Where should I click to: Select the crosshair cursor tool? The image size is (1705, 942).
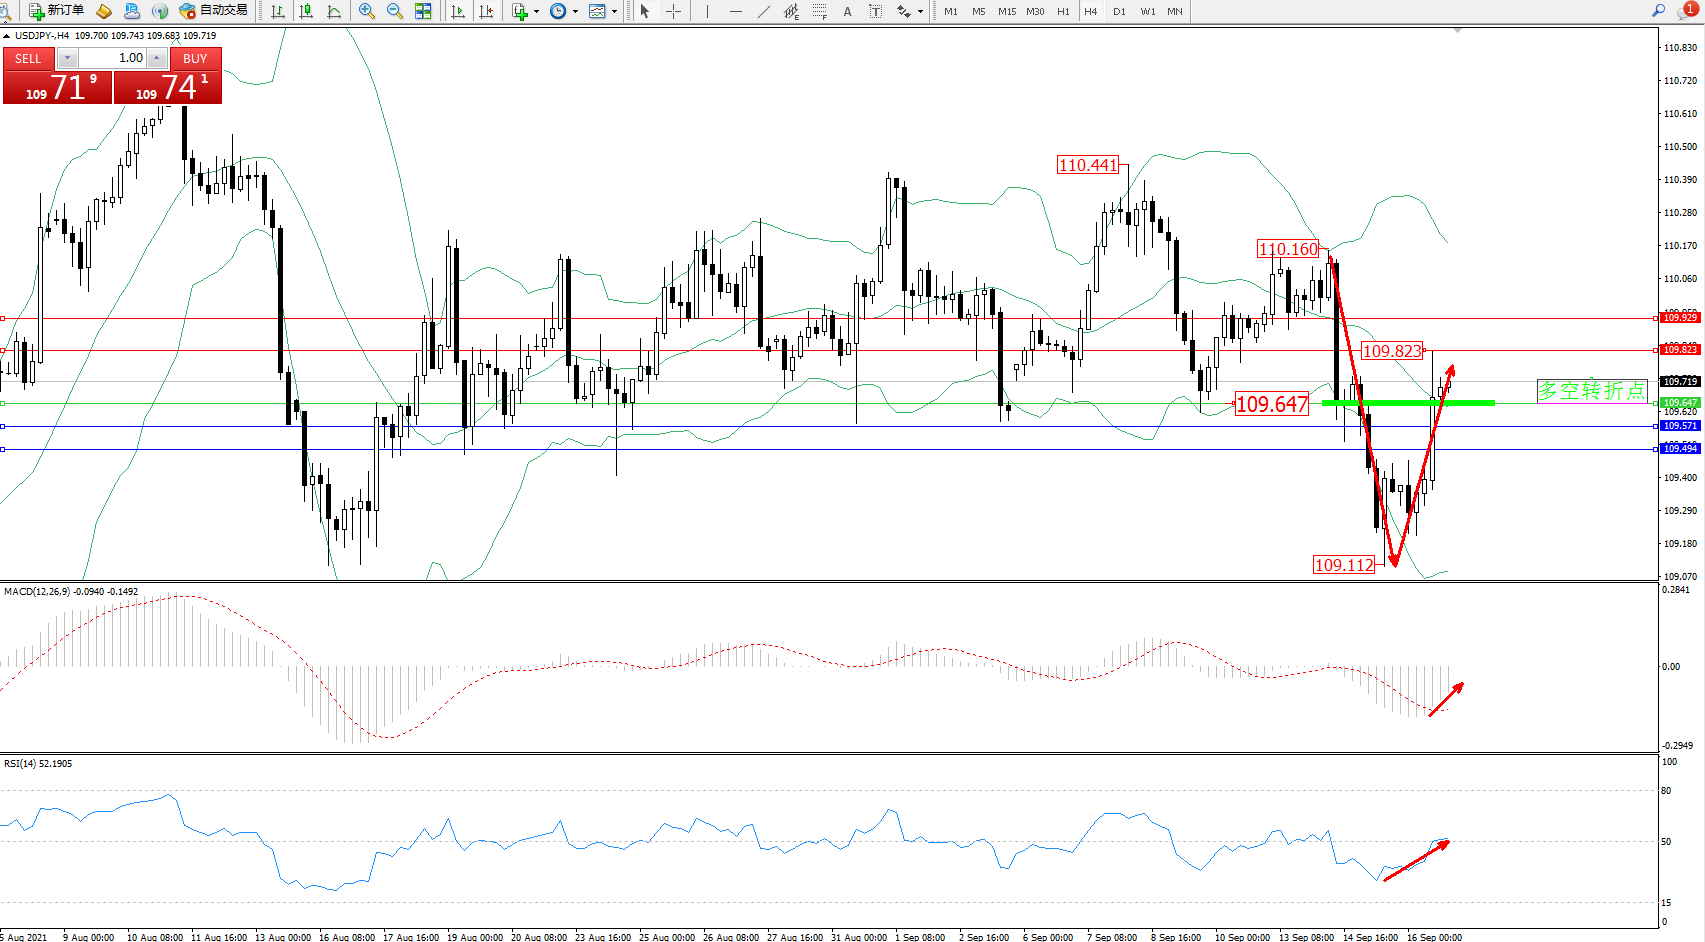tap(674, 11)
